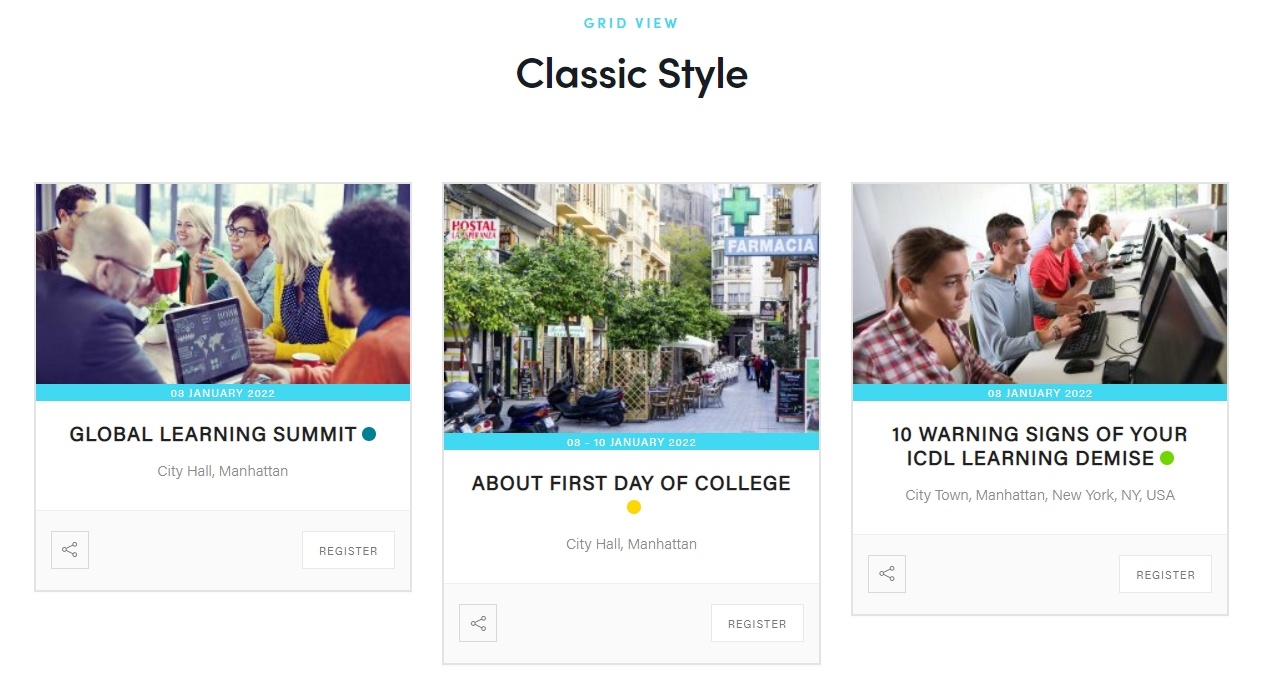Screen dimensions: 1271x682
Task: Click teal dot beside Global Learning Summit
Action: tap(369, 434)
